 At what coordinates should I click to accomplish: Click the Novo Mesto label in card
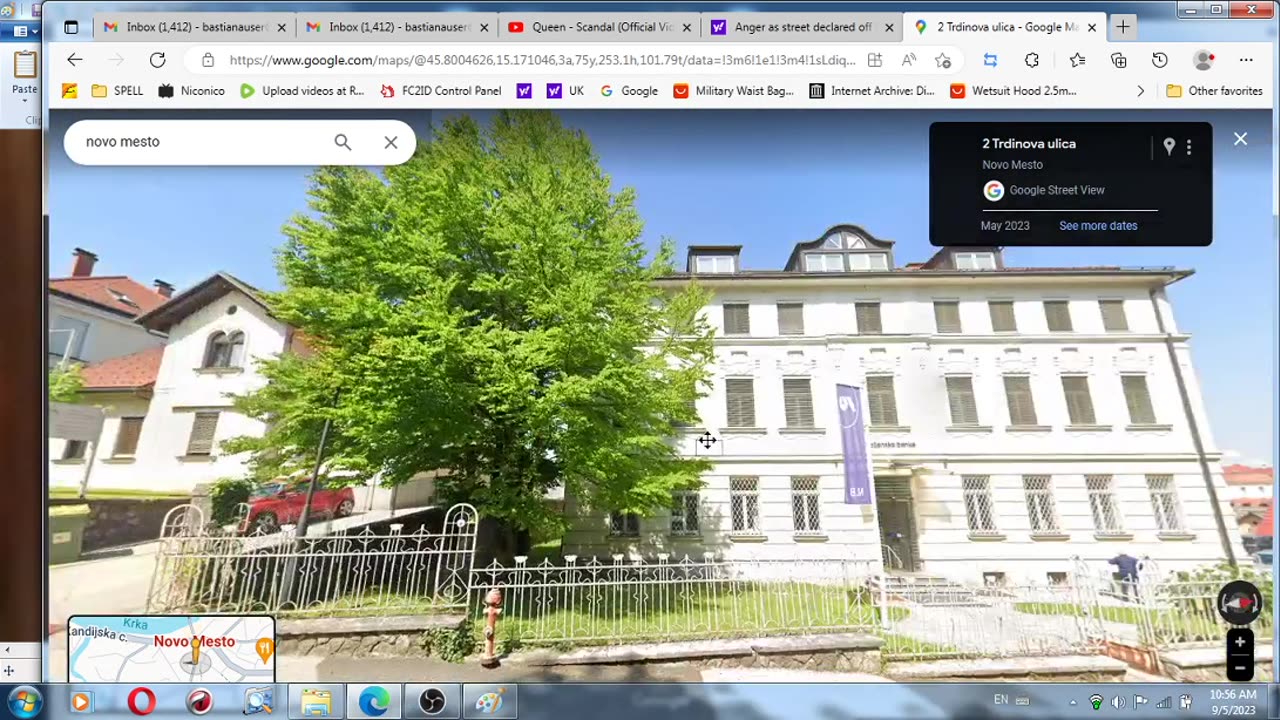(1012, 165)
